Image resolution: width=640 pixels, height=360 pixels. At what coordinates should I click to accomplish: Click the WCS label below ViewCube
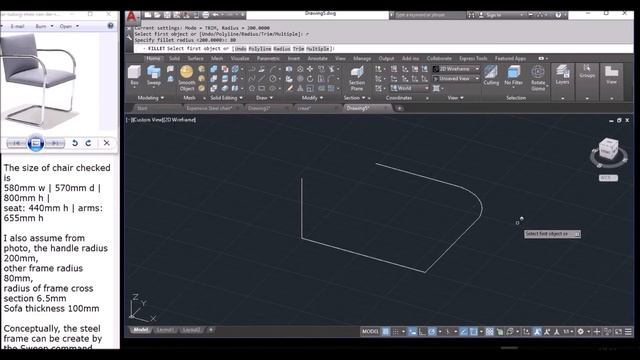[608, 178]
